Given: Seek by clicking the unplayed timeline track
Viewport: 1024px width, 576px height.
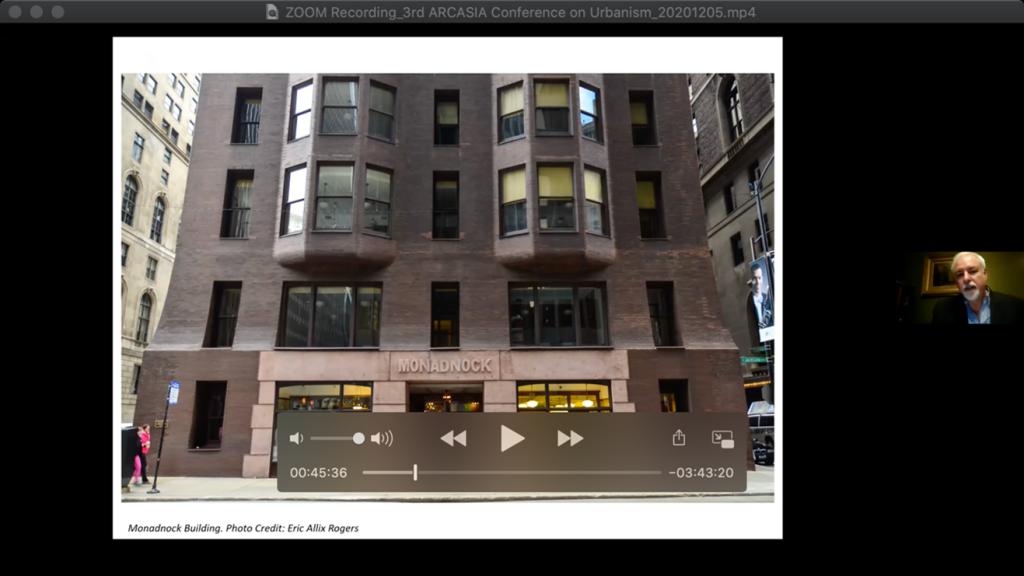Looking at the screenshot, I should [540, 472].
